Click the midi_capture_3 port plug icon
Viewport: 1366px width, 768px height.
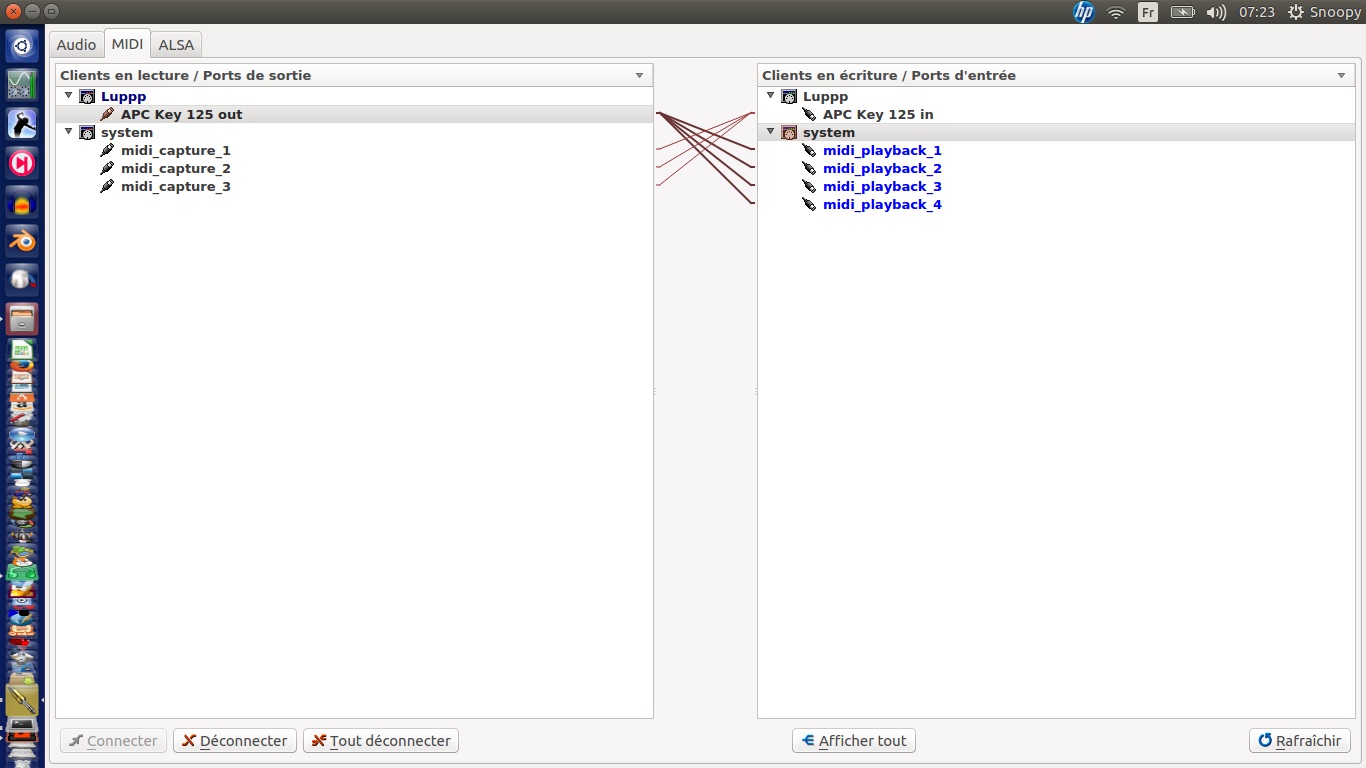[x=108, y=186]
